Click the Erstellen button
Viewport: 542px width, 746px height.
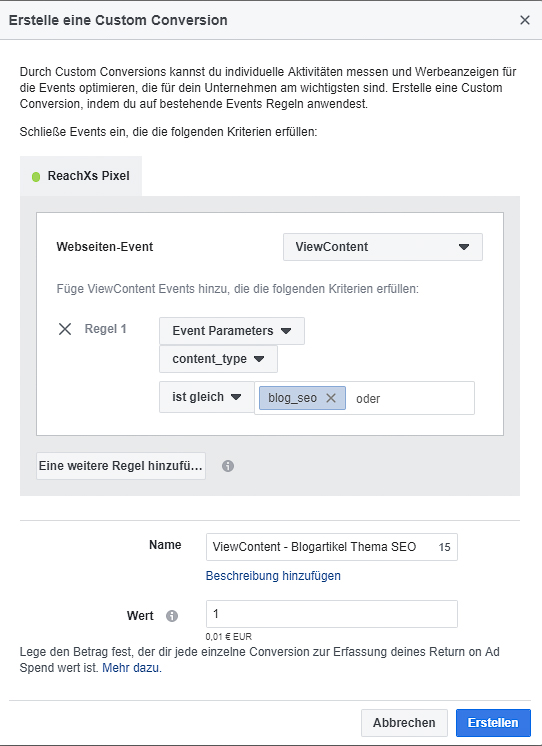(x=493, y=723)
